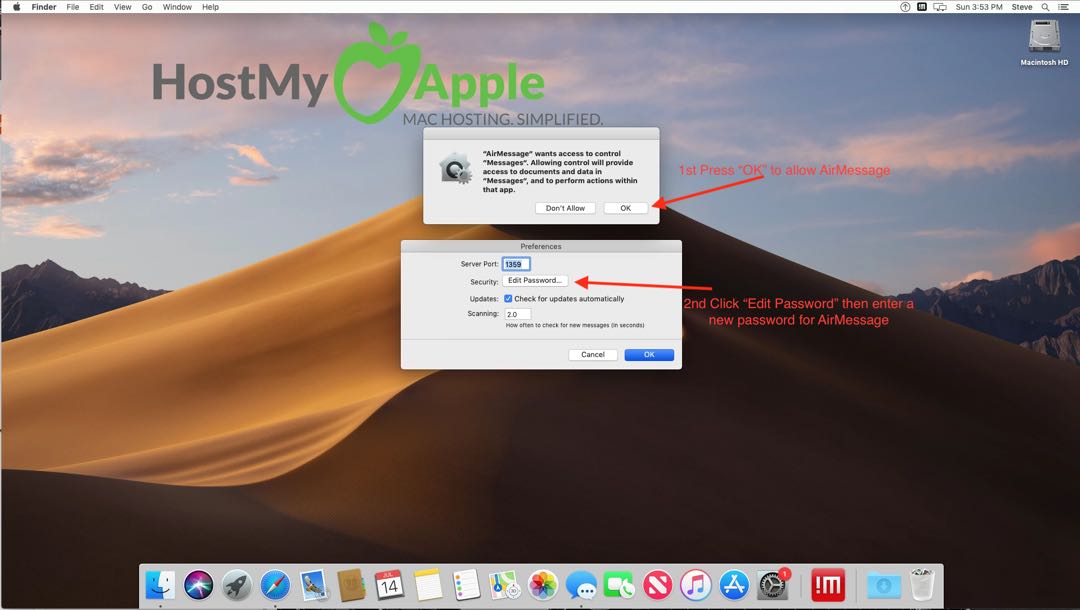The width and height of the screenshot is (1080, 610).
Task: Open Steve user menu in menu bar
Action: (1021, 7)
